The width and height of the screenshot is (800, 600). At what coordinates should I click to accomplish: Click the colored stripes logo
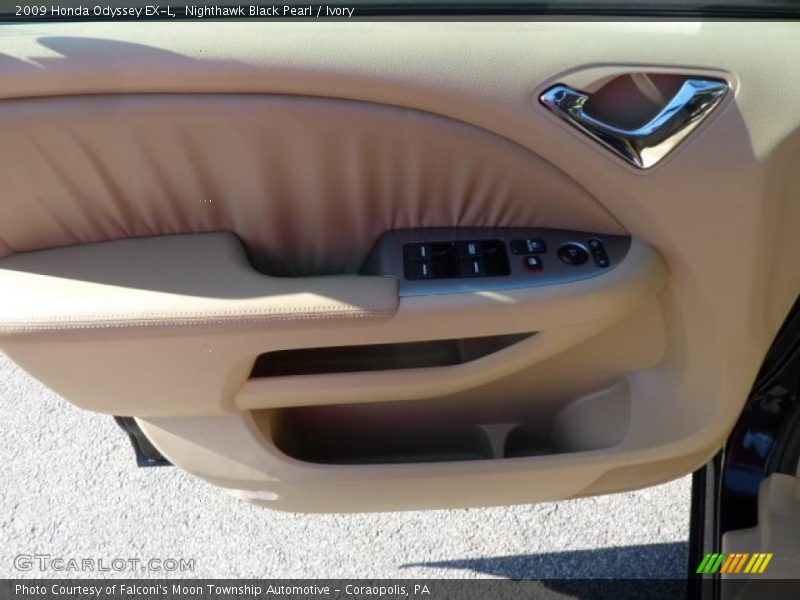(x=734, y=563)
